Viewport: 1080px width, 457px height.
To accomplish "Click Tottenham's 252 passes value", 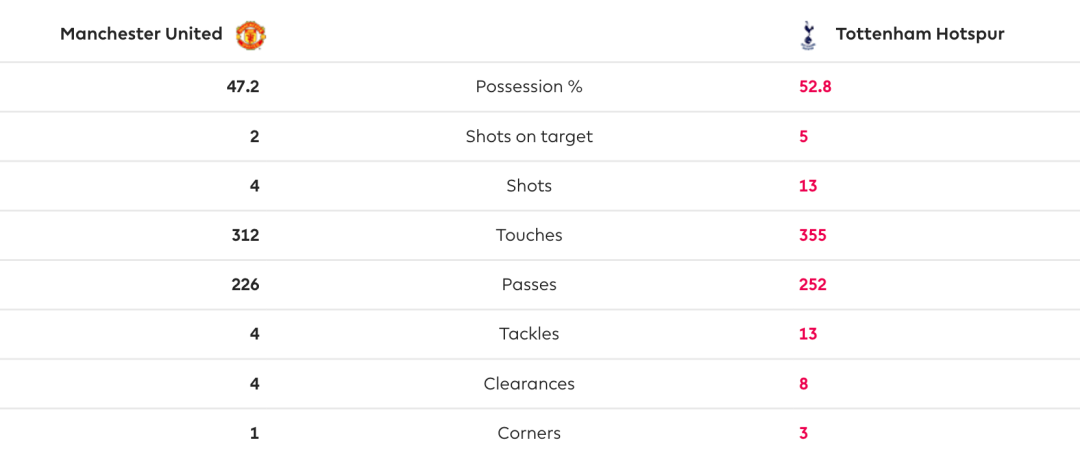I will [x=813, y=285].
